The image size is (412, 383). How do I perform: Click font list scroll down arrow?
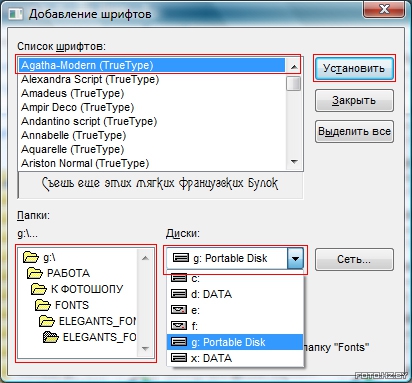pyautogui.click(x=294, y=162)
